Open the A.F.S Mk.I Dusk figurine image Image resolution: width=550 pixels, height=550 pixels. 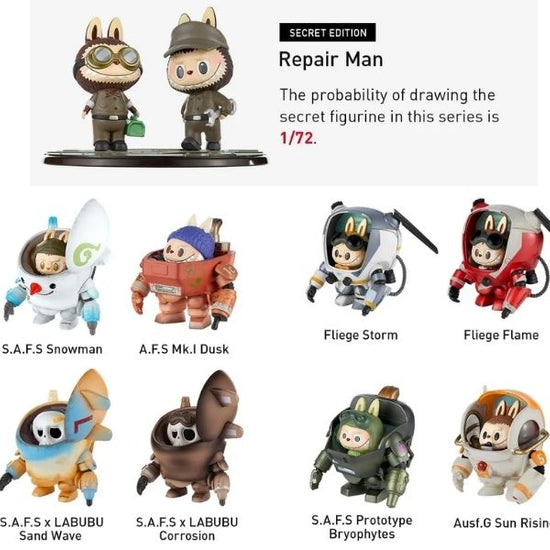(x=185, y=273)
